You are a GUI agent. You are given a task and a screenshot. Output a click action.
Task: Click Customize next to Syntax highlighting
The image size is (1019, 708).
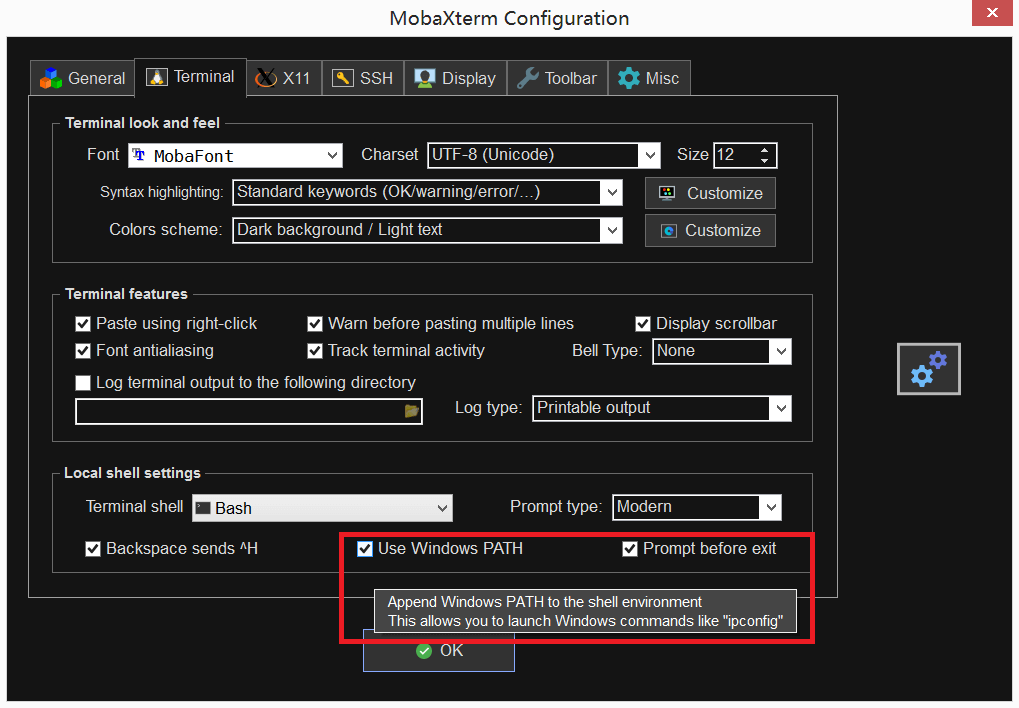click(x=710, y=193)
